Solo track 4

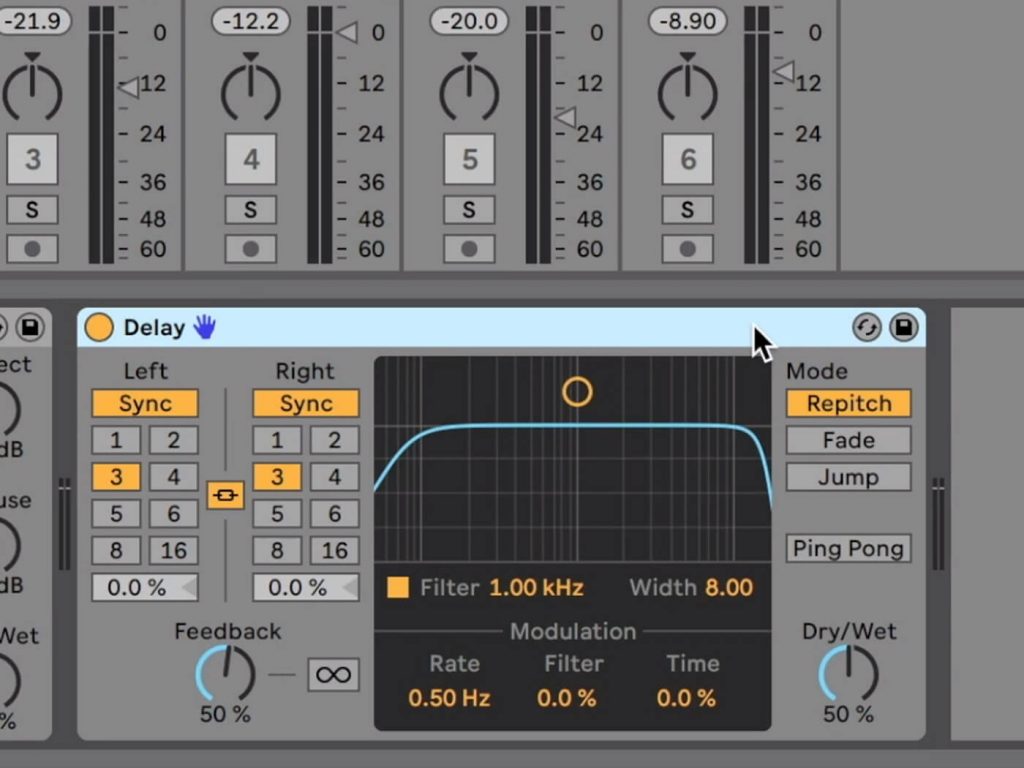[251, 210]
